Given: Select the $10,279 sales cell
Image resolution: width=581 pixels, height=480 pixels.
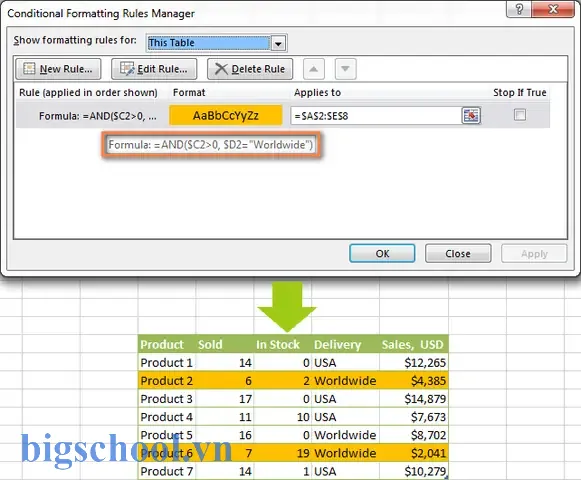Looking at the screenshot, I should [x=414, y=471].
